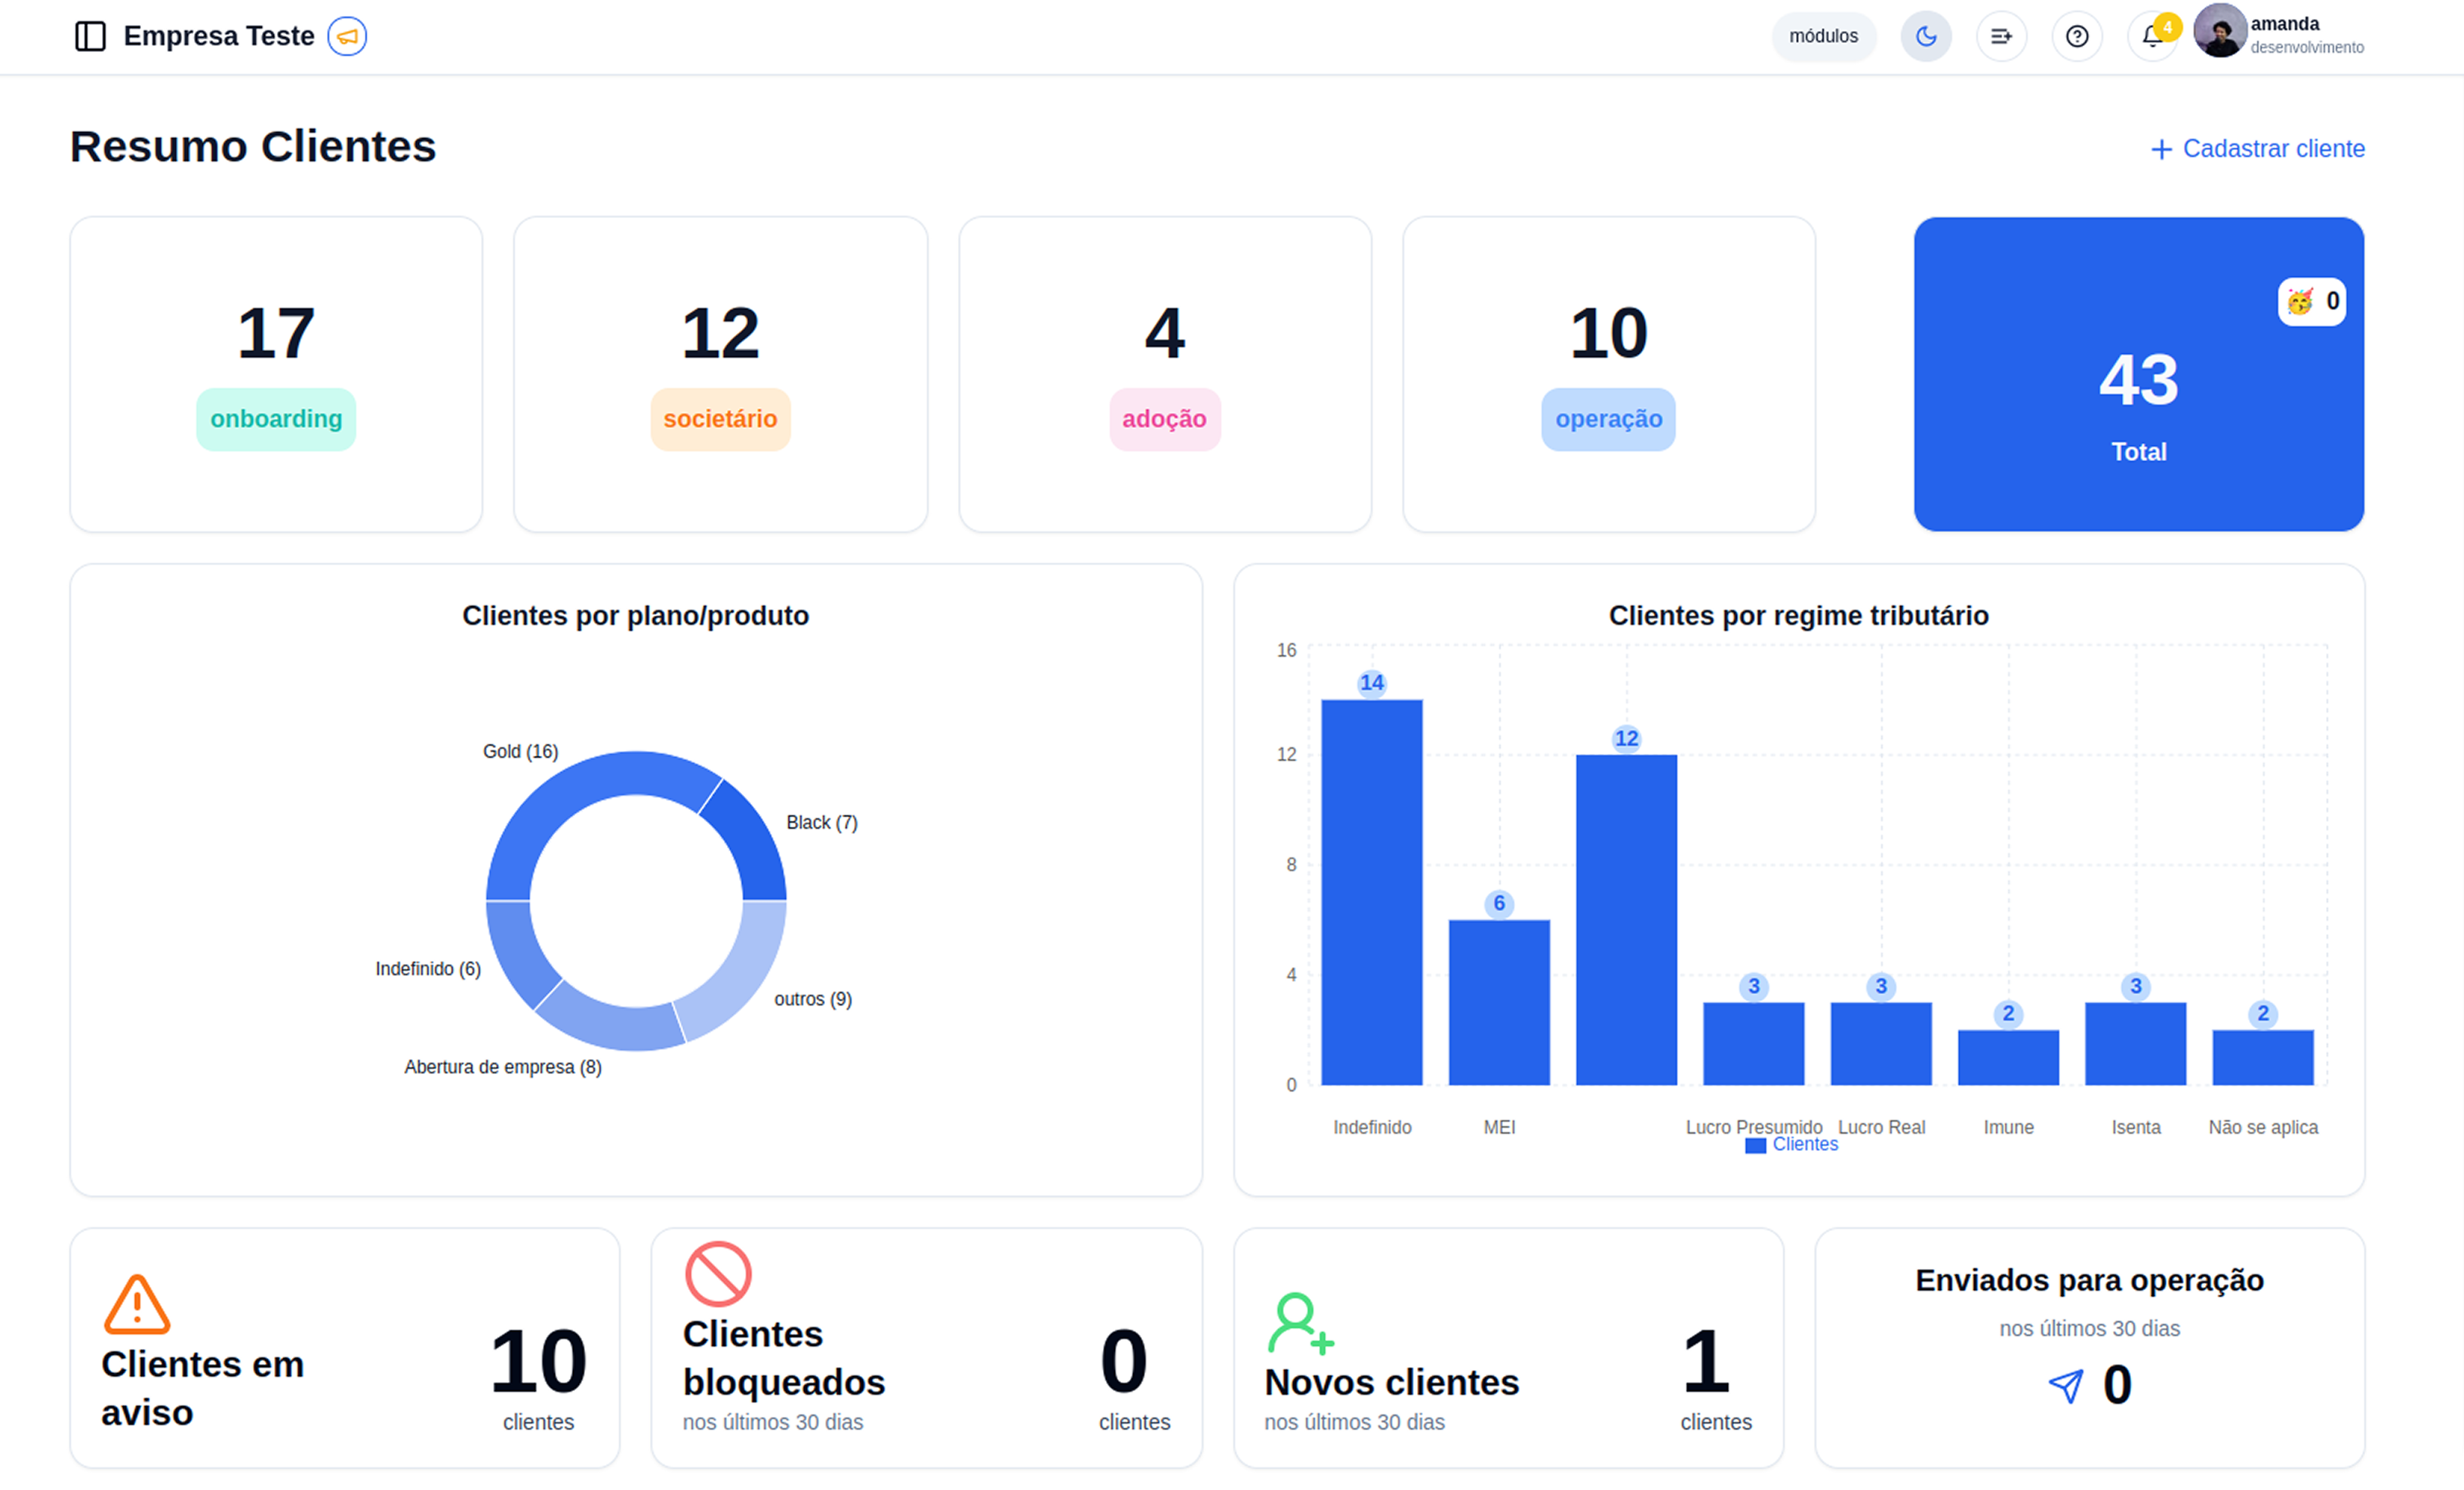Open the help question mark icon
Screen dimensions: 2464x1490
point(2077,37)
